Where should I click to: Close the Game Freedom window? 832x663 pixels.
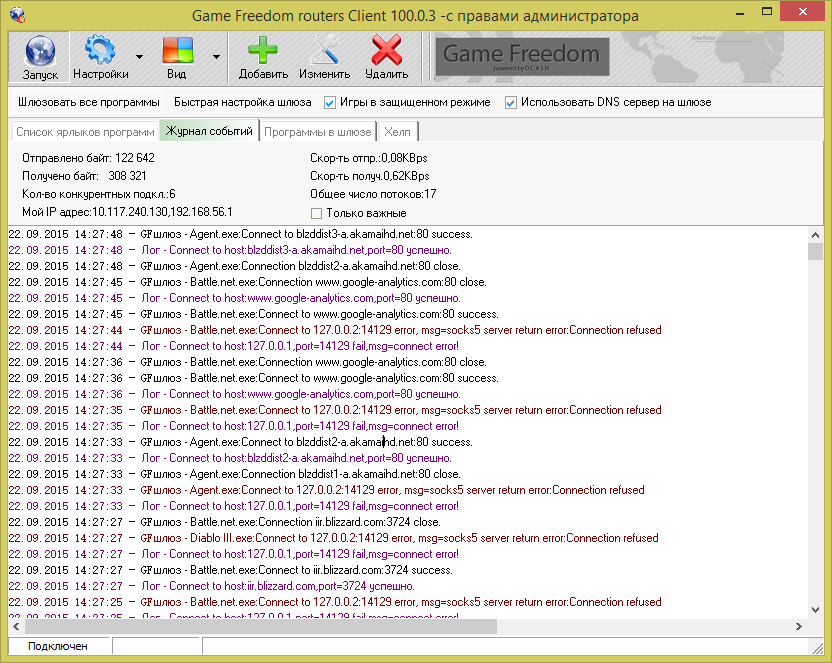(x=802, y=12)
